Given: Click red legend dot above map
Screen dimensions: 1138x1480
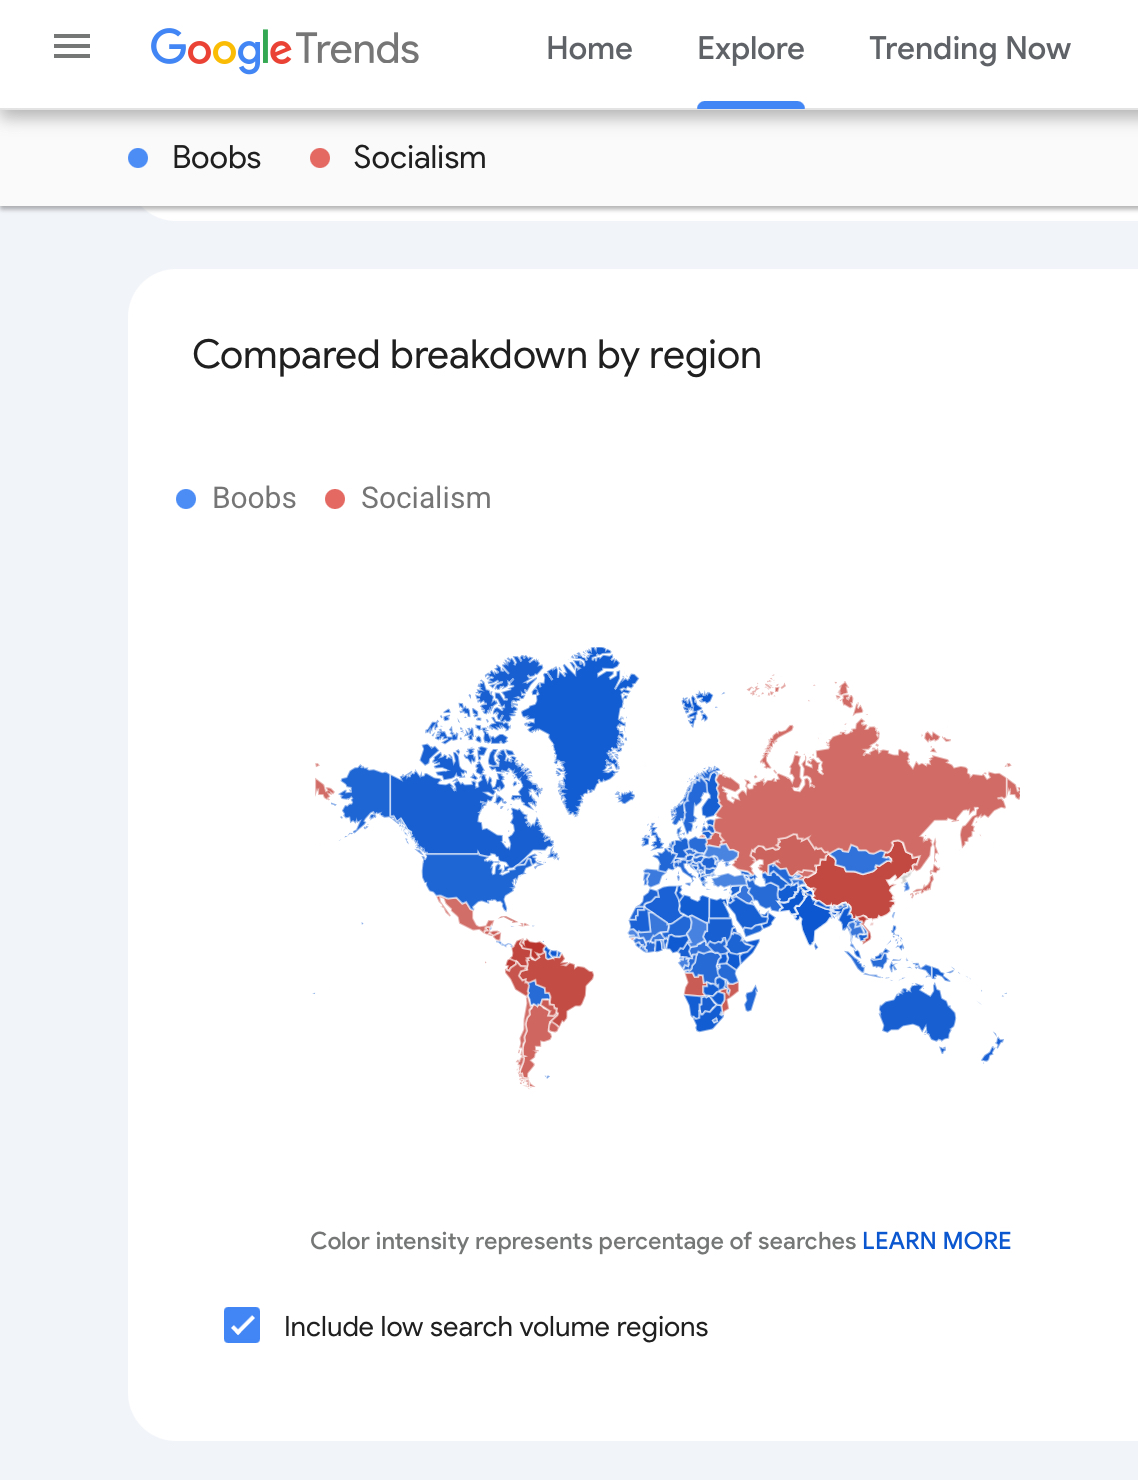Looking at the screenshot, I should coord(335,499).
